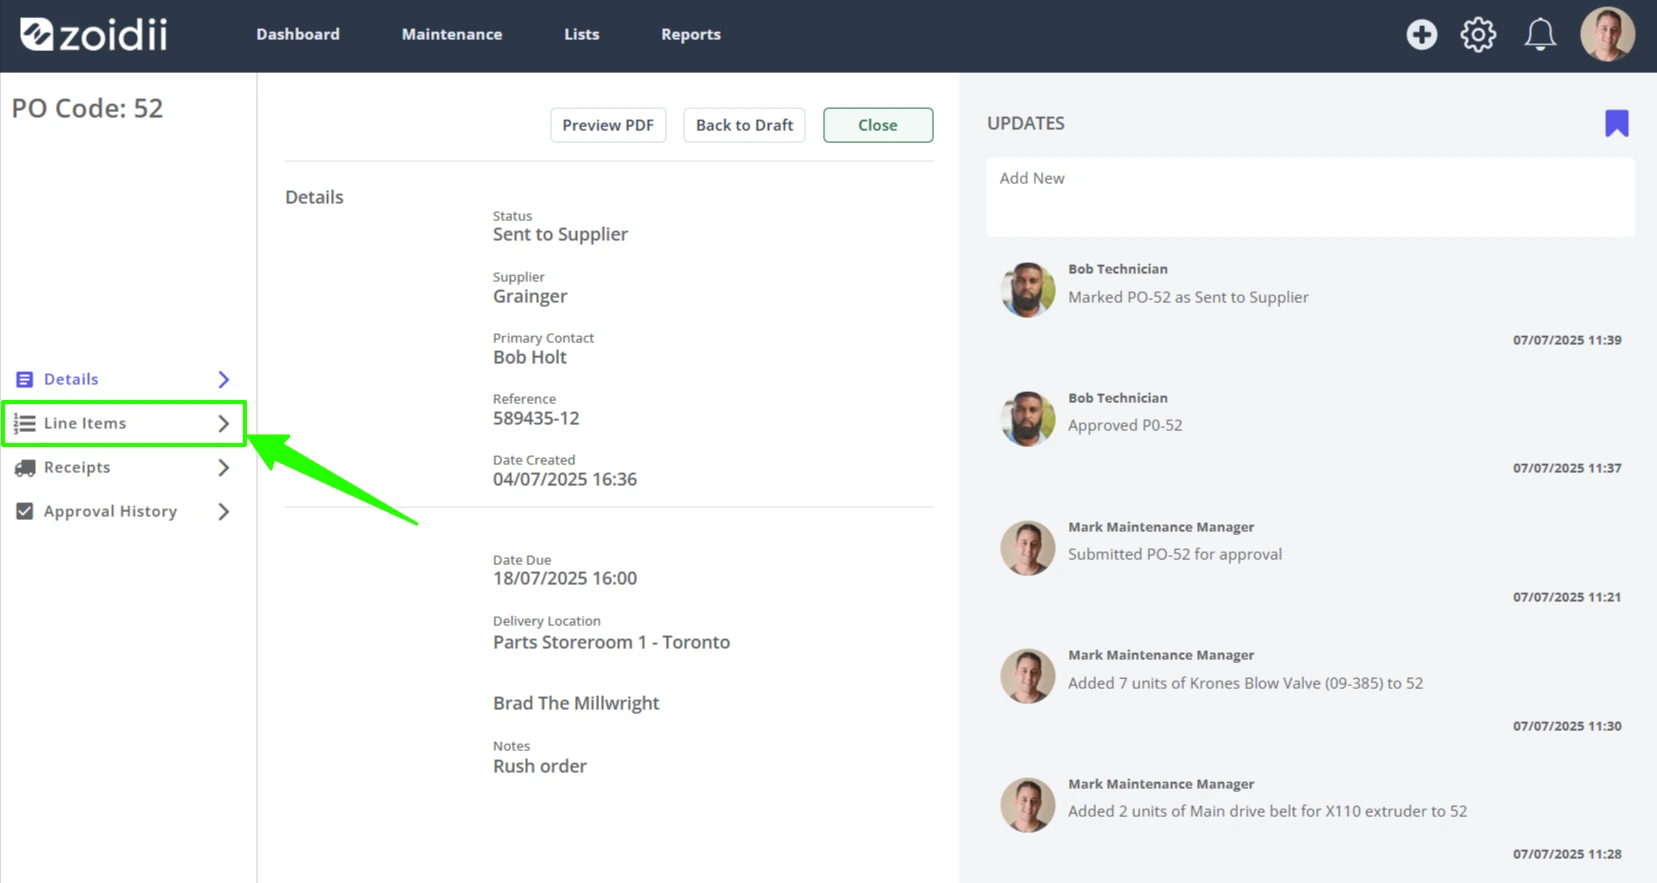Open the Reports menu
The width and height of the screenshot is (1657, 883).
coord(691,34)
